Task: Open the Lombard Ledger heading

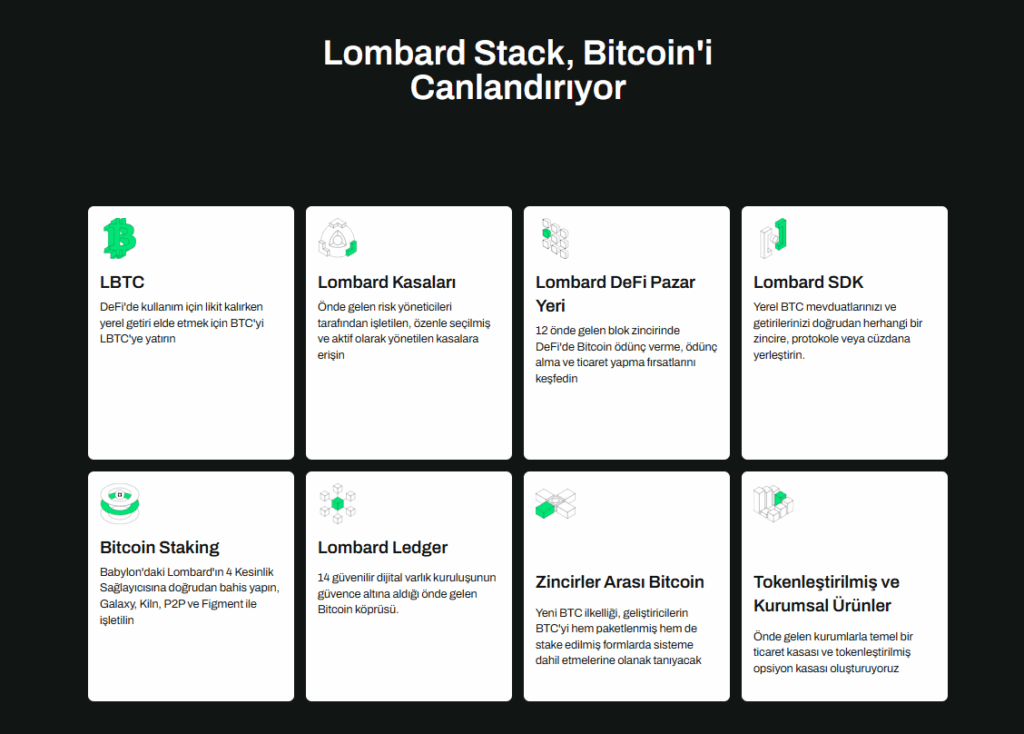Action: 383,547
